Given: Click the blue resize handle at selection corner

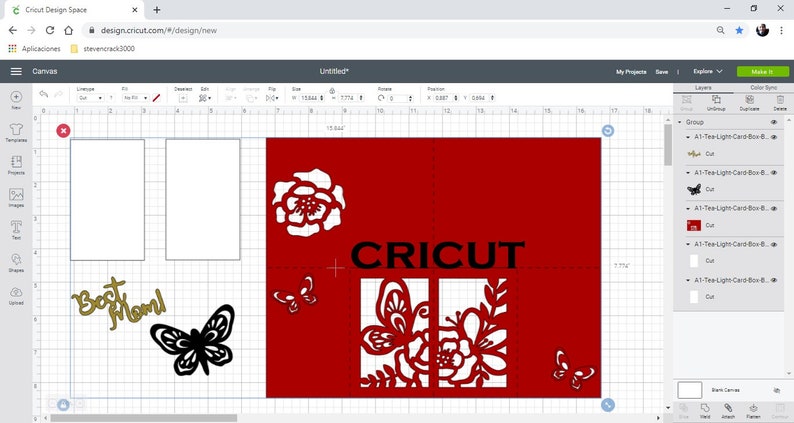Looking at the screenshot, I should point(608,405).
